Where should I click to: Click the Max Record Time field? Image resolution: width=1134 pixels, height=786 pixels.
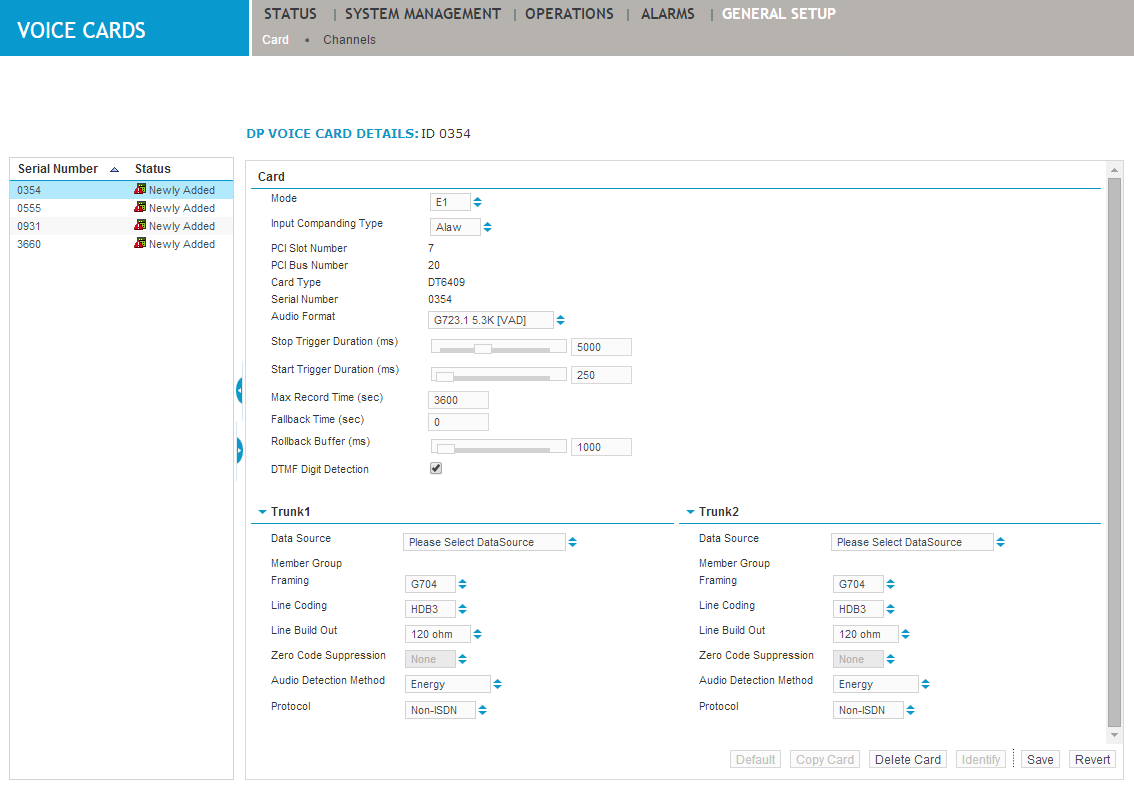458,400
